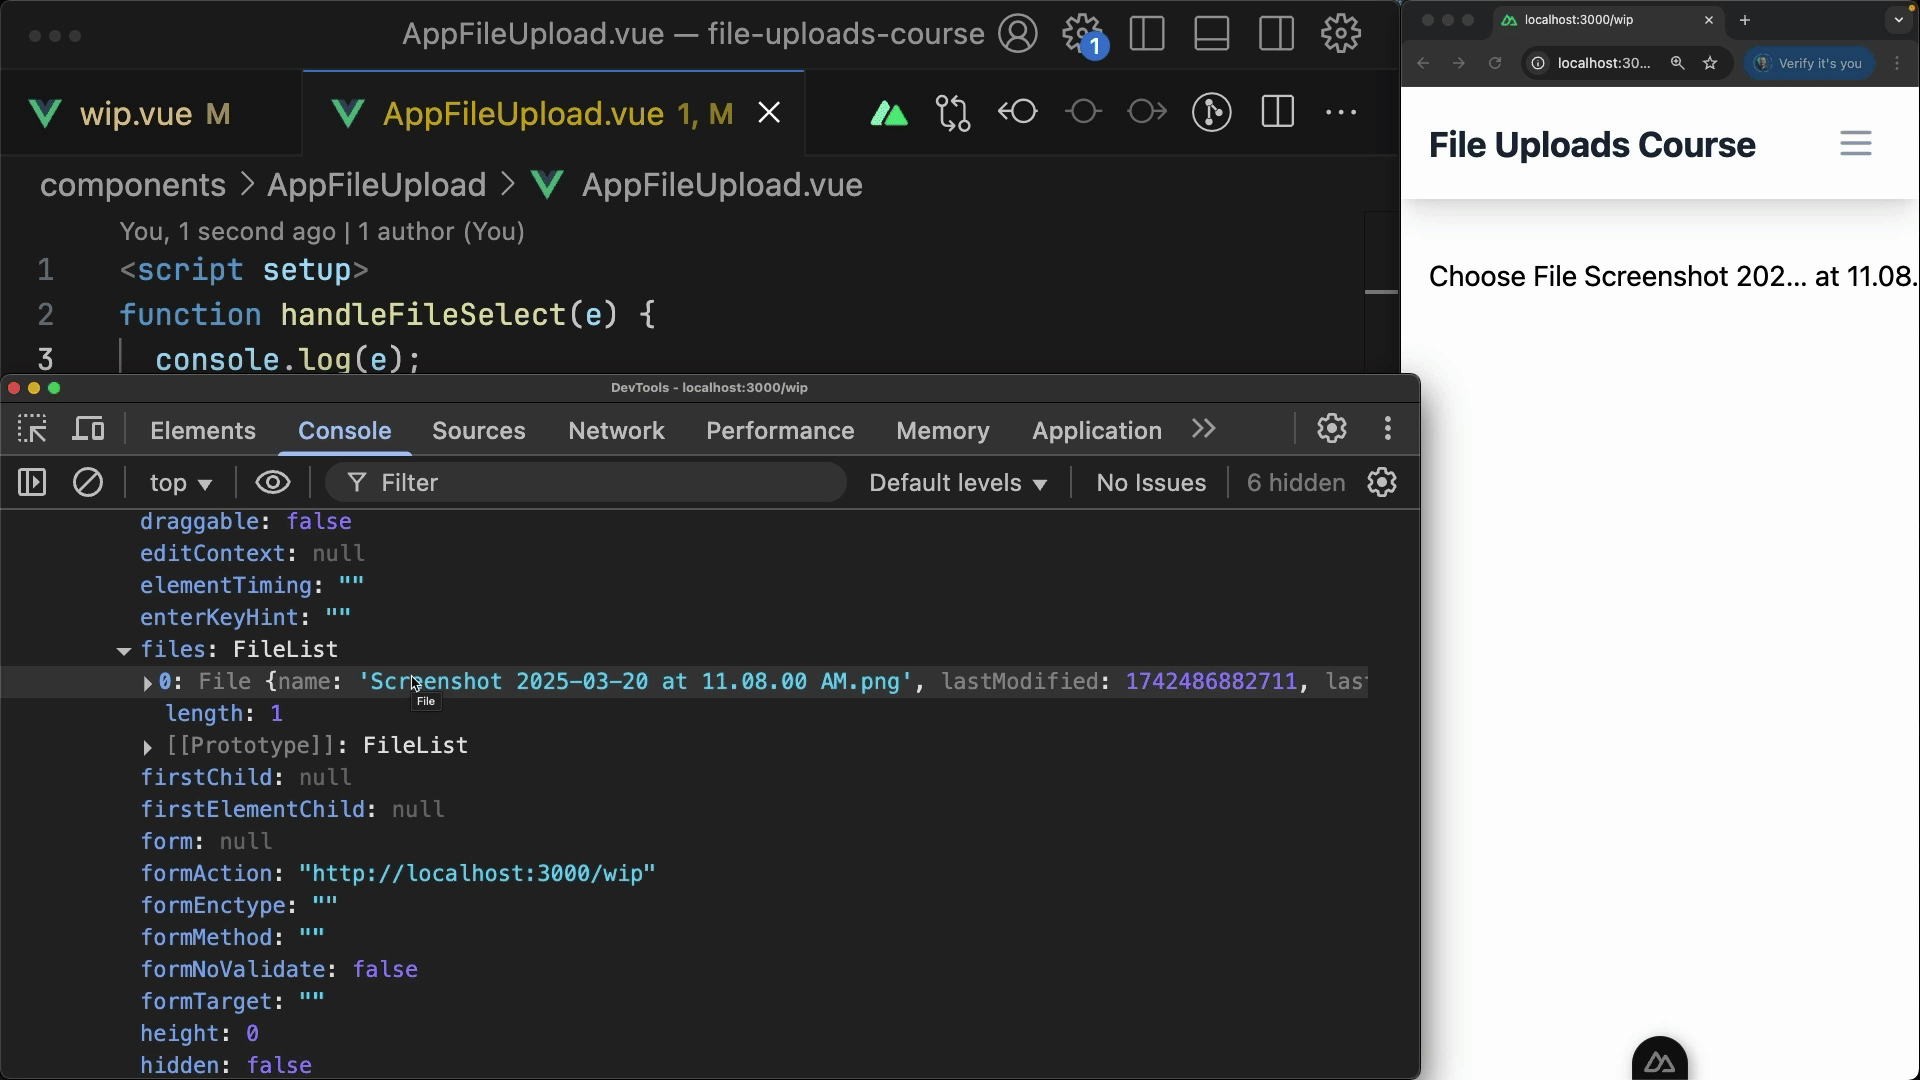The height and width of the screenshot is (1080, 1920).
Task: Open VS Code Accounts profile icon
Action: pyautogui.click(x=1018, y=34)
